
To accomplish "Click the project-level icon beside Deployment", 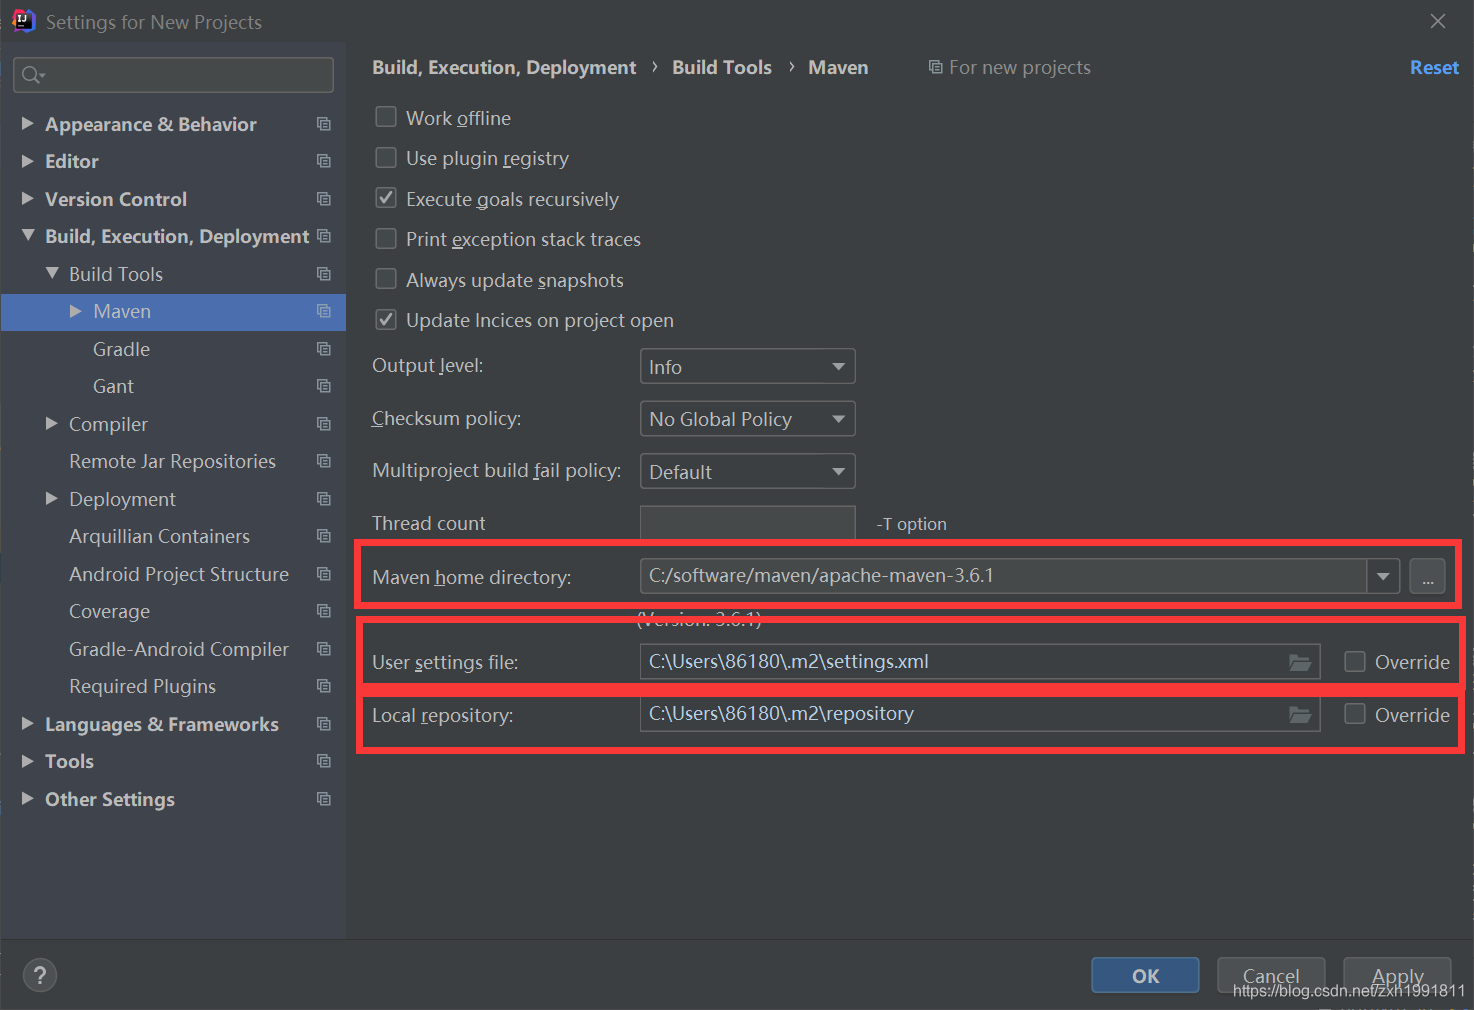I will 323,499.
